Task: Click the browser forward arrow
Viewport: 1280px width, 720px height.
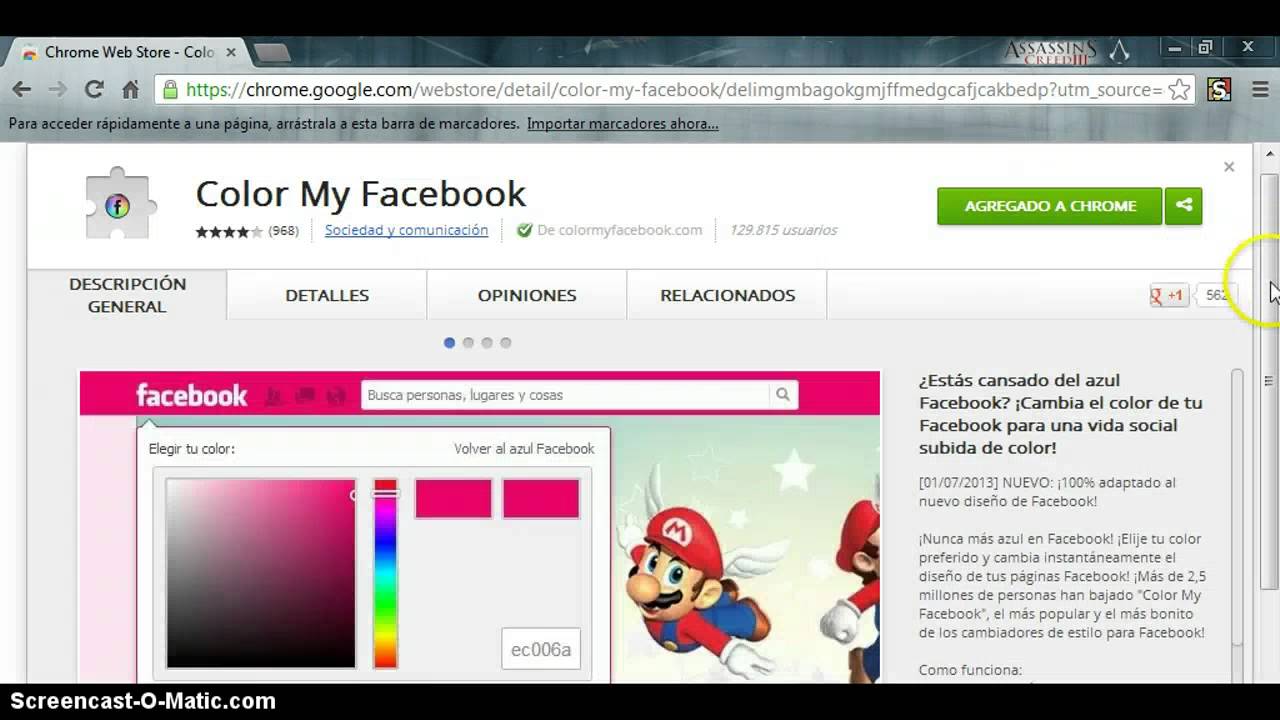Action: pos(57,90)
